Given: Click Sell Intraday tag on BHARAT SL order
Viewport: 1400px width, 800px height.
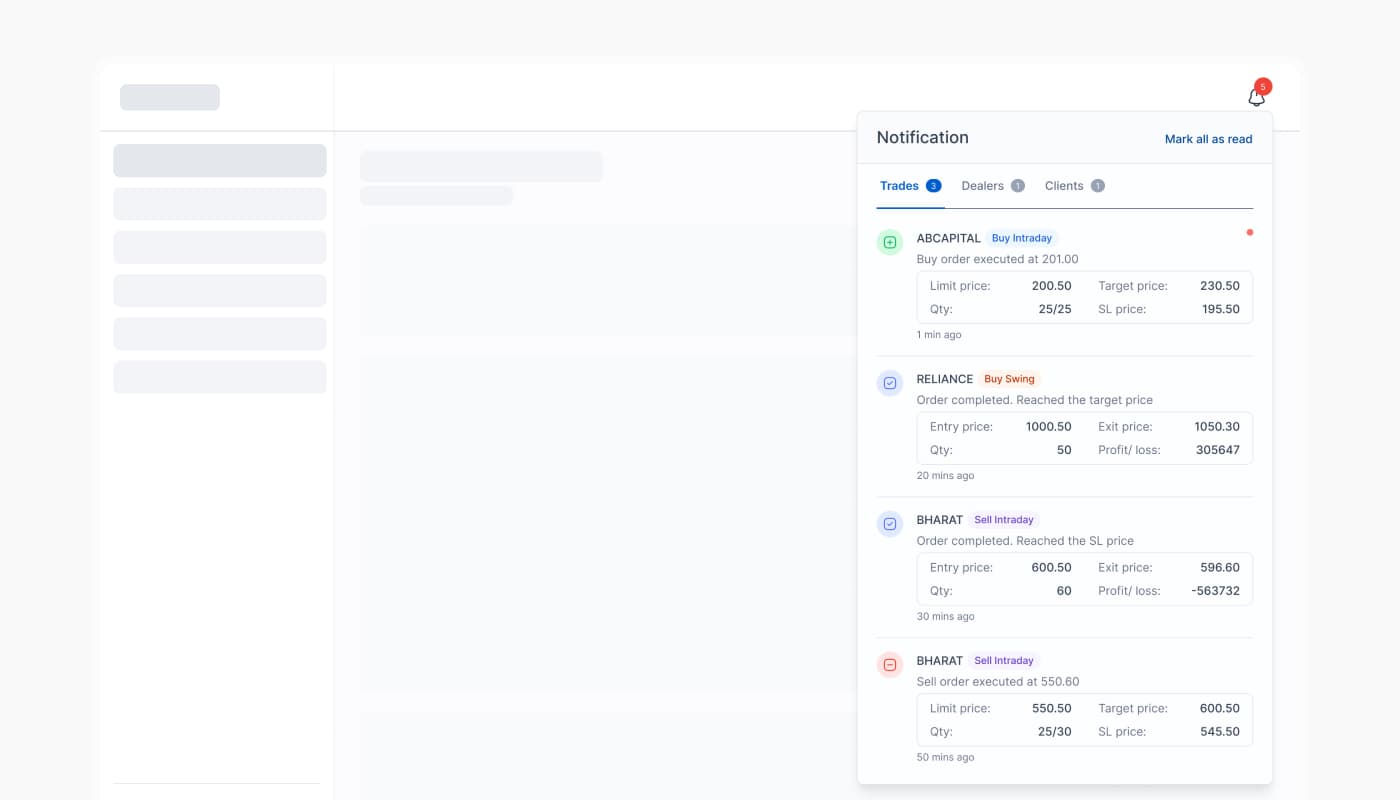Looking at the screenshot, I should (x=1003, y=520).
